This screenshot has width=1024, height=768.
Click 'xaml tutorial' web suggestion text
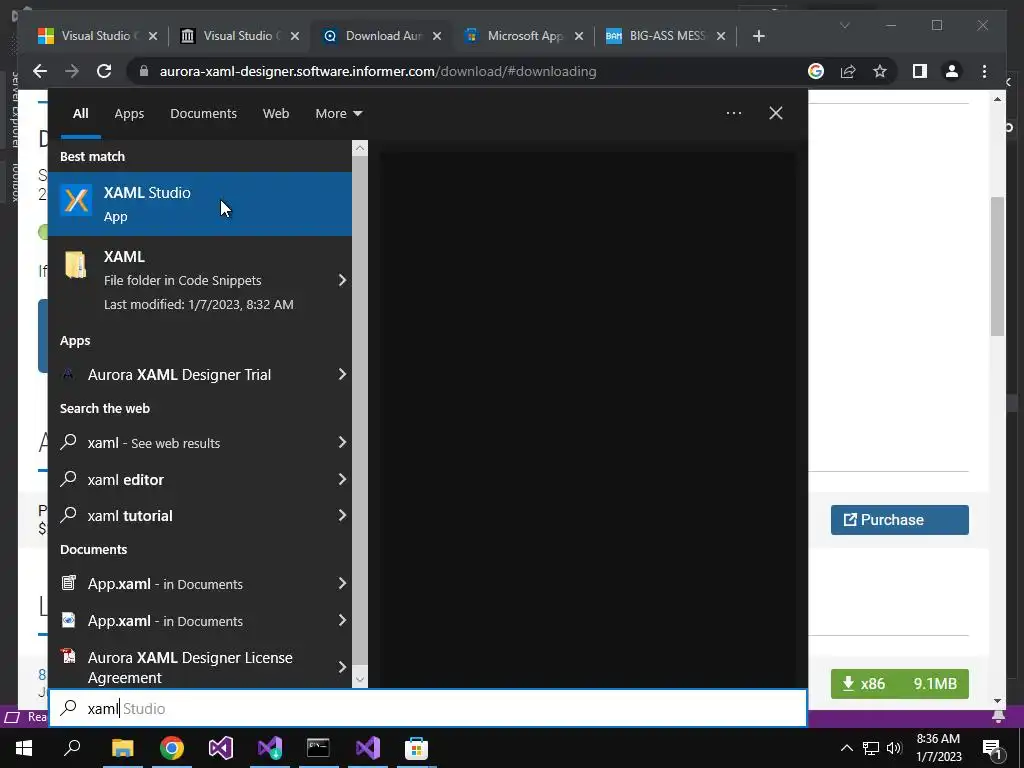[130, 515]
